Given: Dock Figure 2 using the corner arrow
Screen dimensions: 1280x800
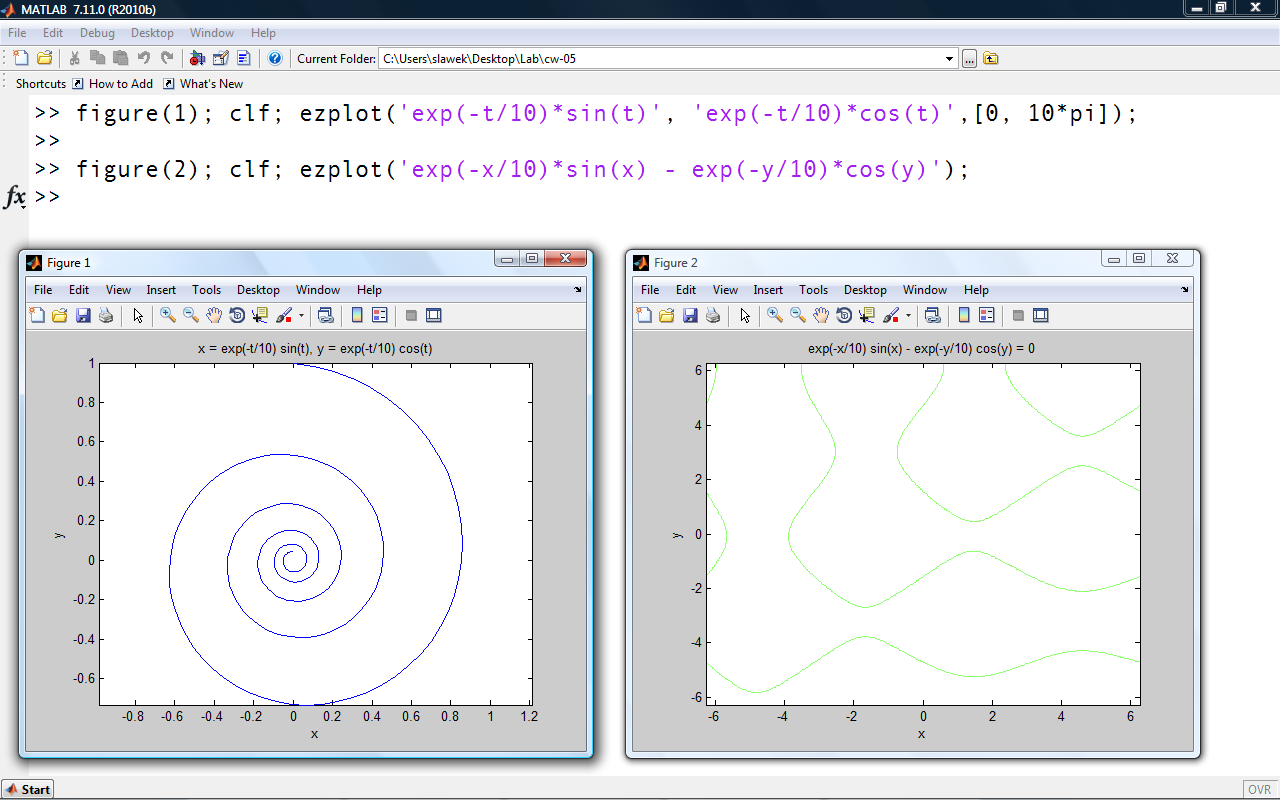Looking at the screenshot, I should click(x=1185, y=290).
